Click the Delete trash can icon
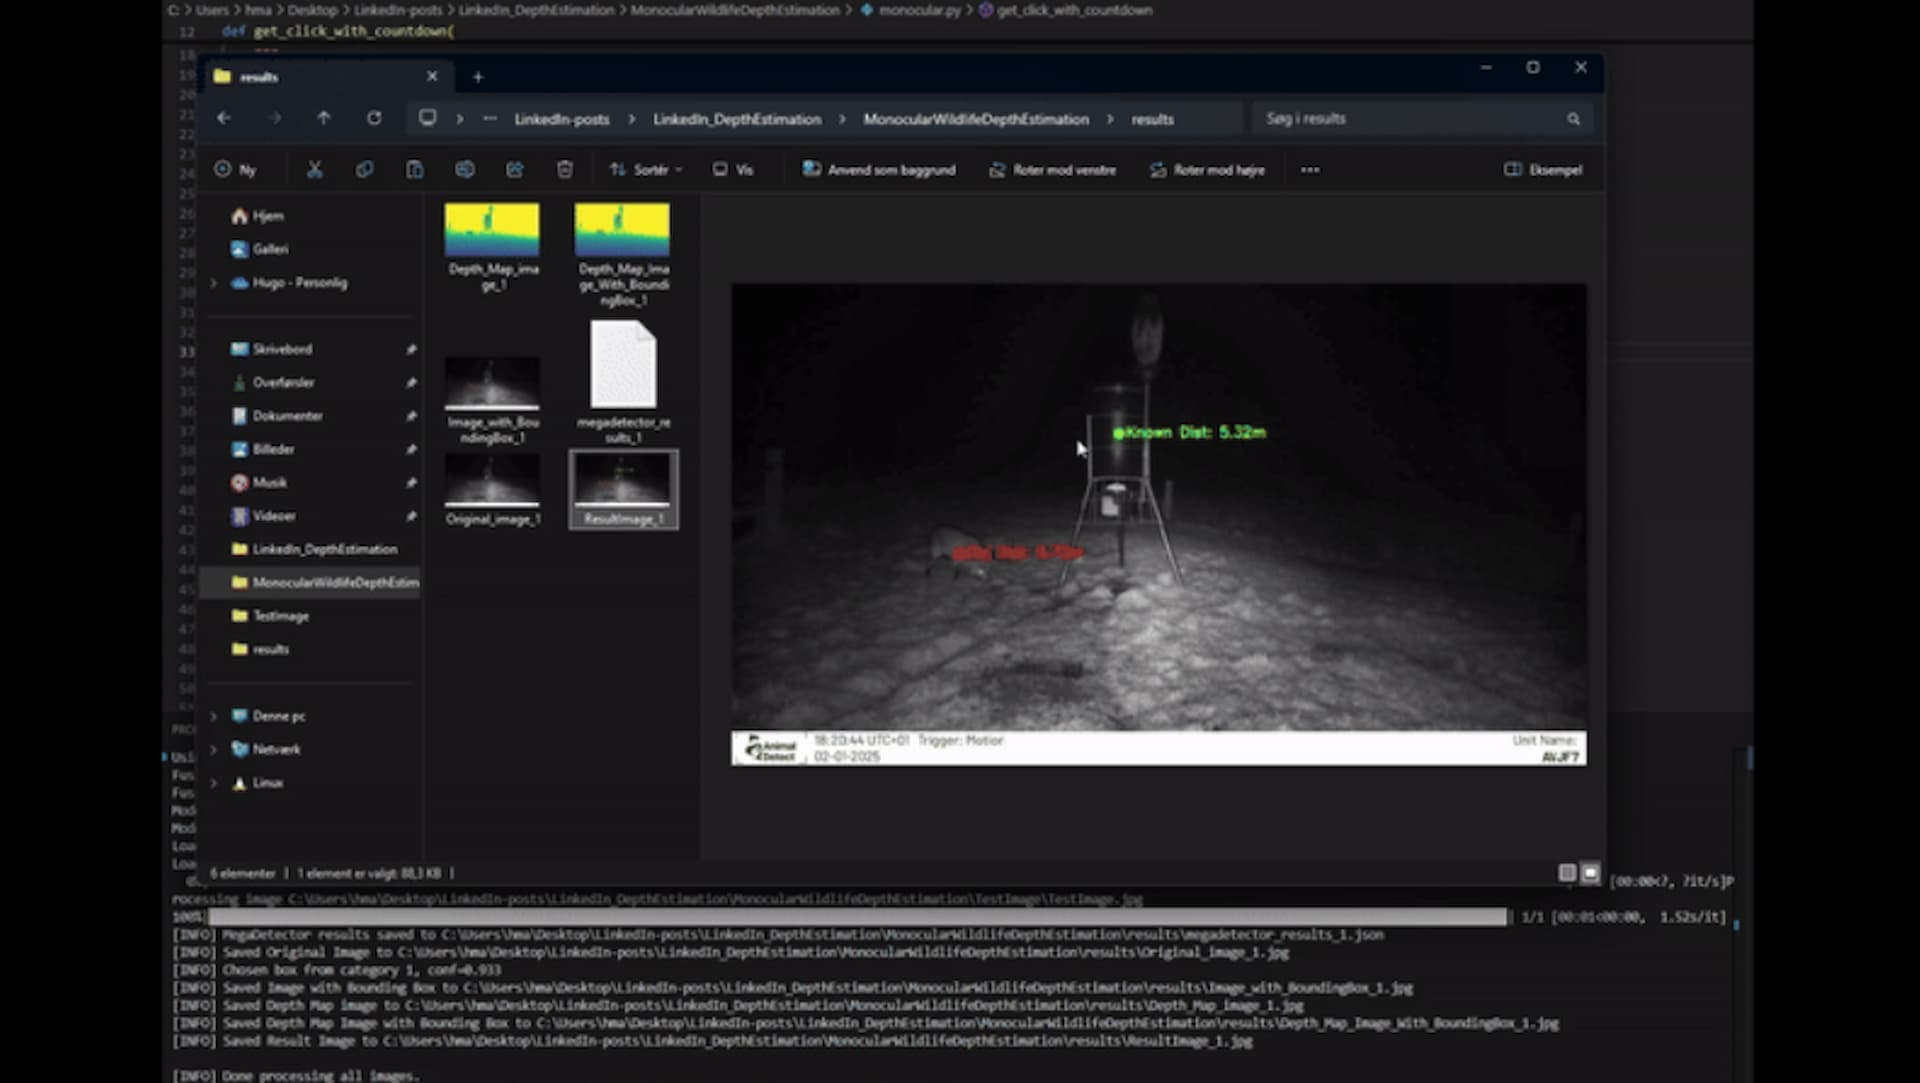Viewport: 1920px width, 1083px height. (x=565, y=170)
